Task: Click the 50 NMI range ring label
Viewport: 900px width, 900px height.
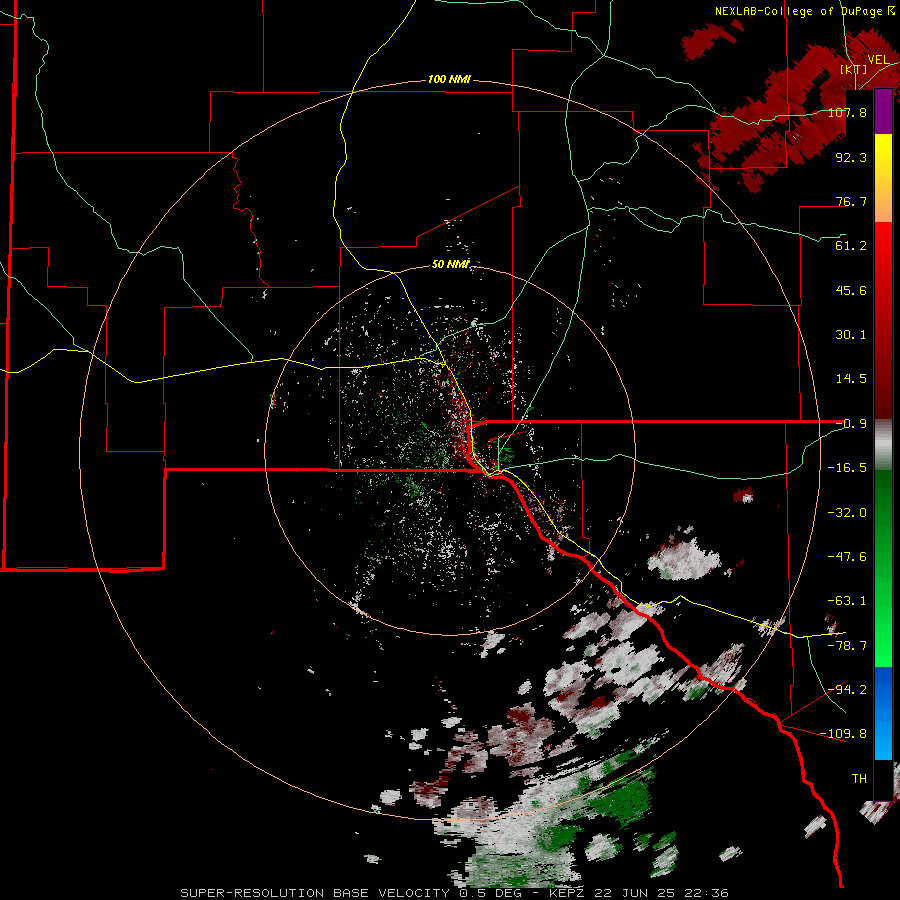Action: point(450,264)
